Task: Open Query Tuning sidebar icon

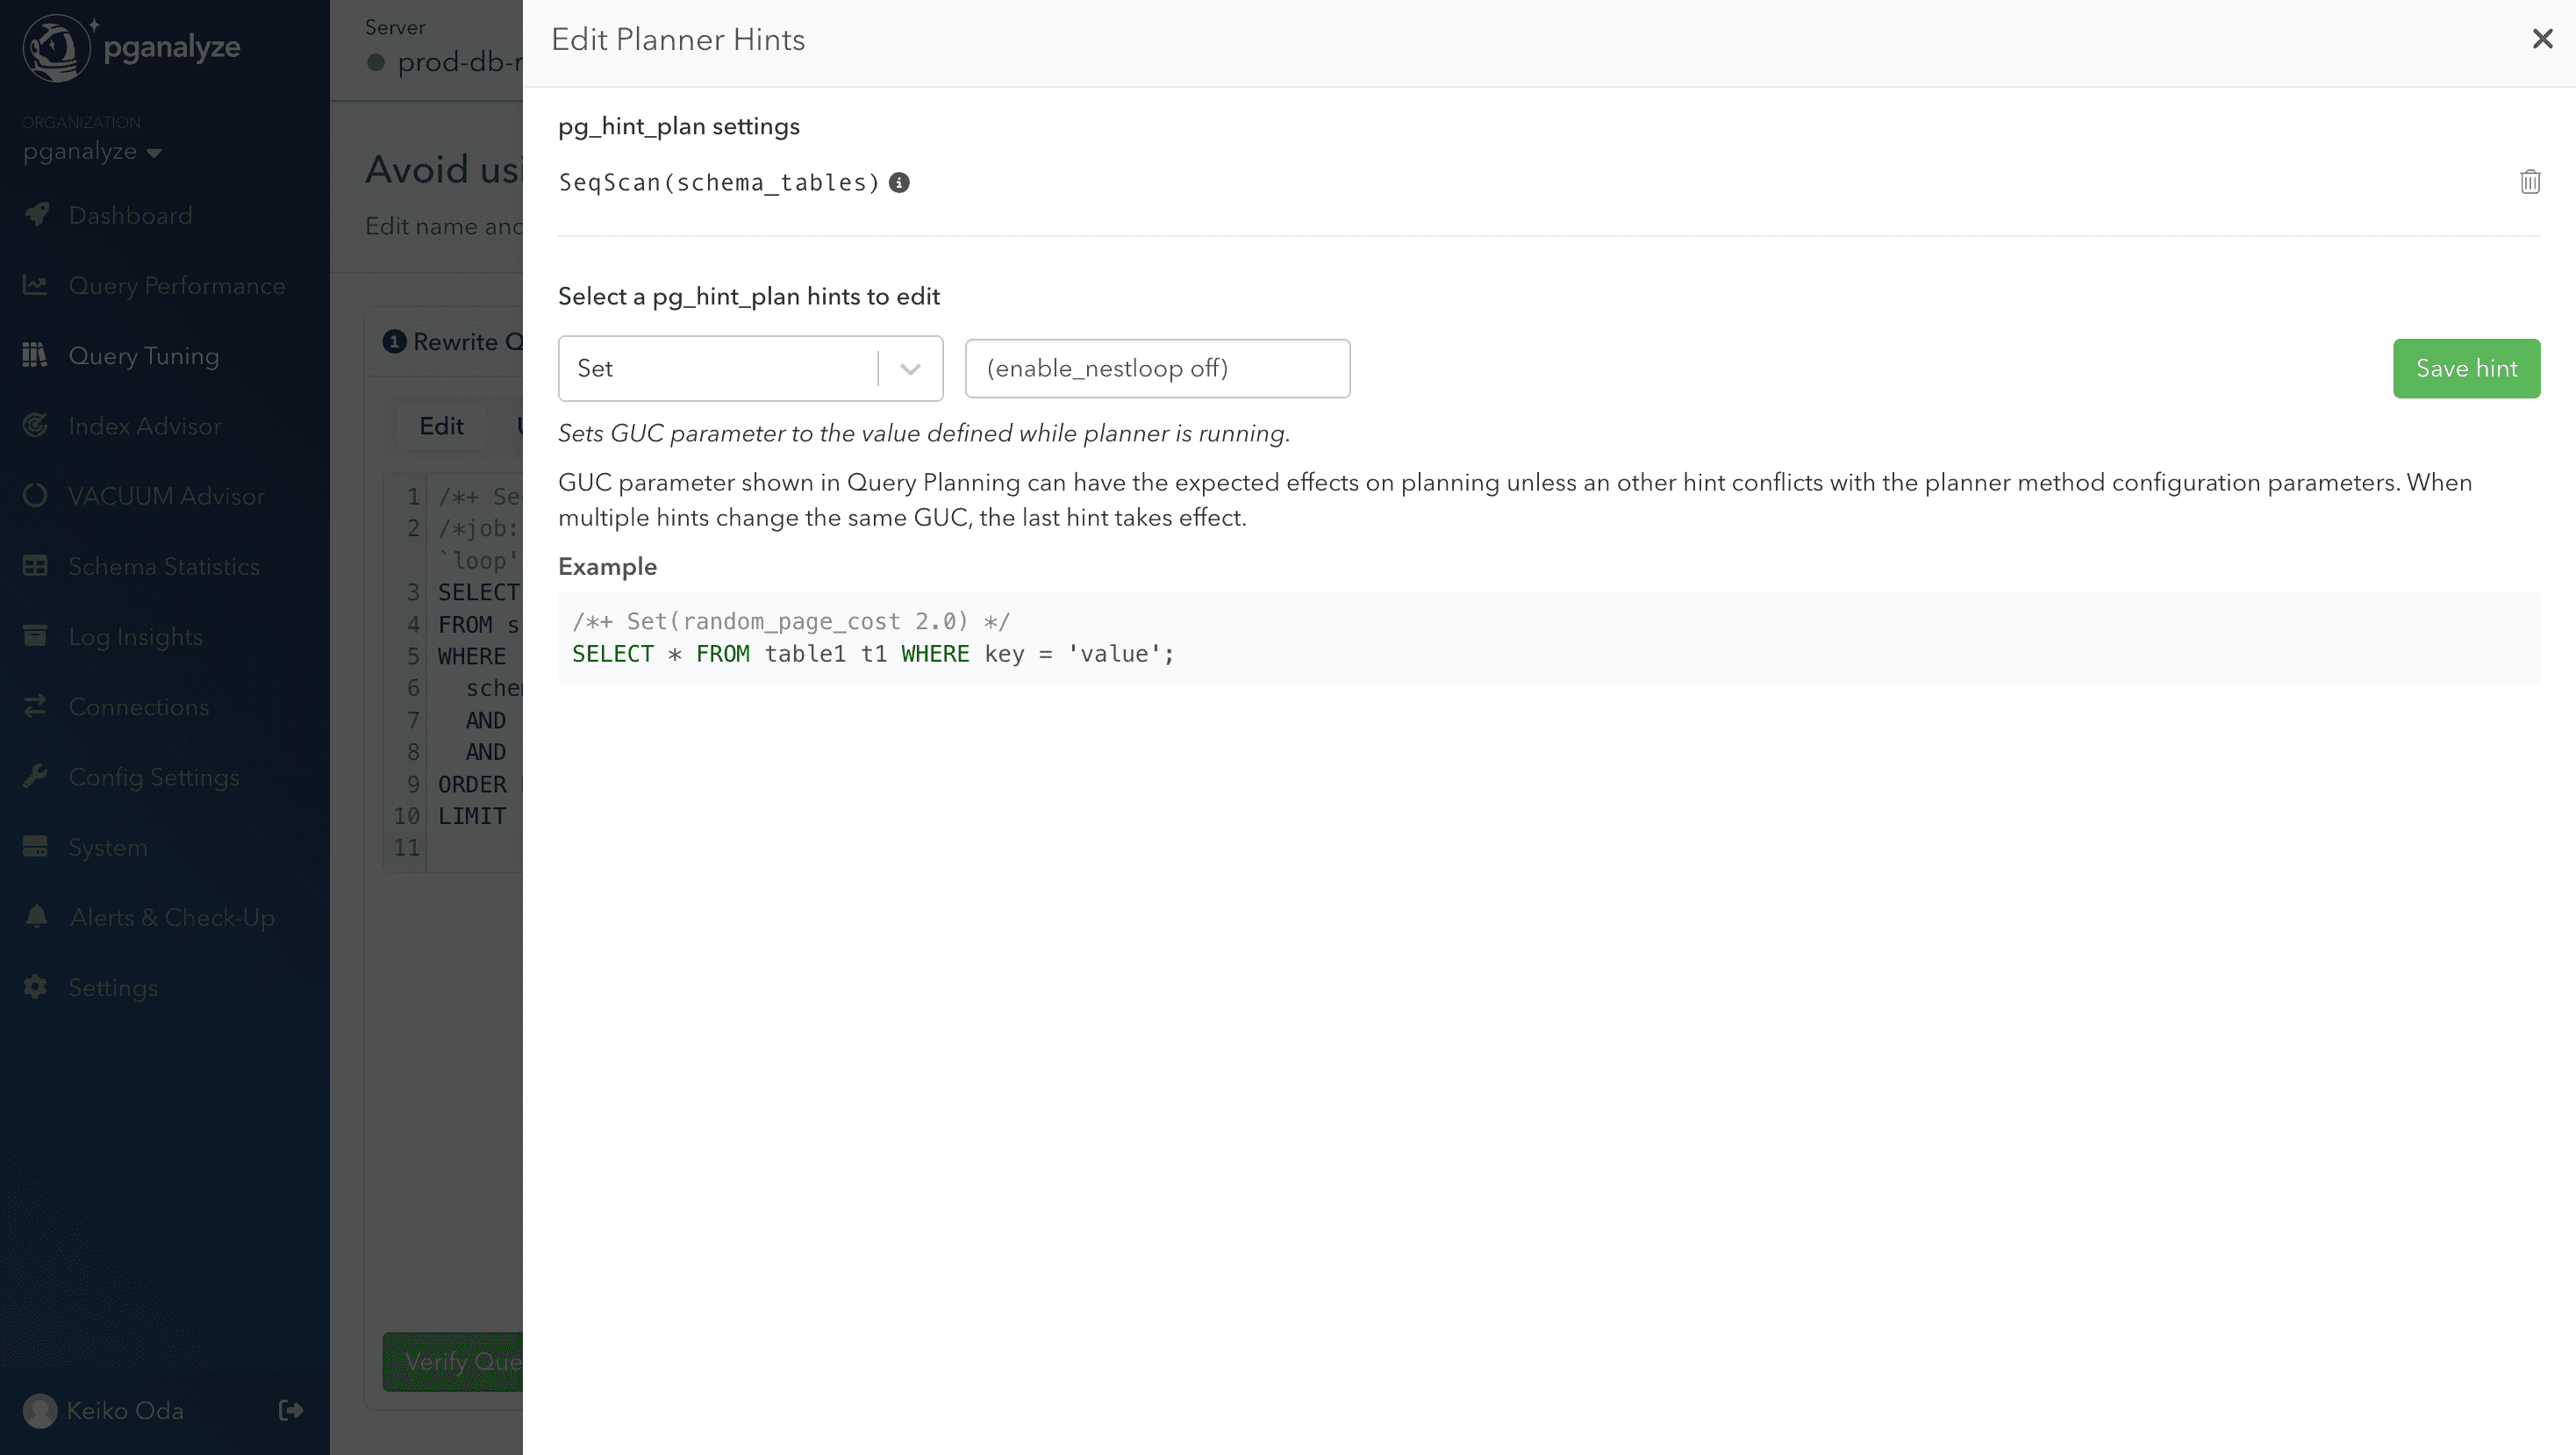Action: pos(36,355)
